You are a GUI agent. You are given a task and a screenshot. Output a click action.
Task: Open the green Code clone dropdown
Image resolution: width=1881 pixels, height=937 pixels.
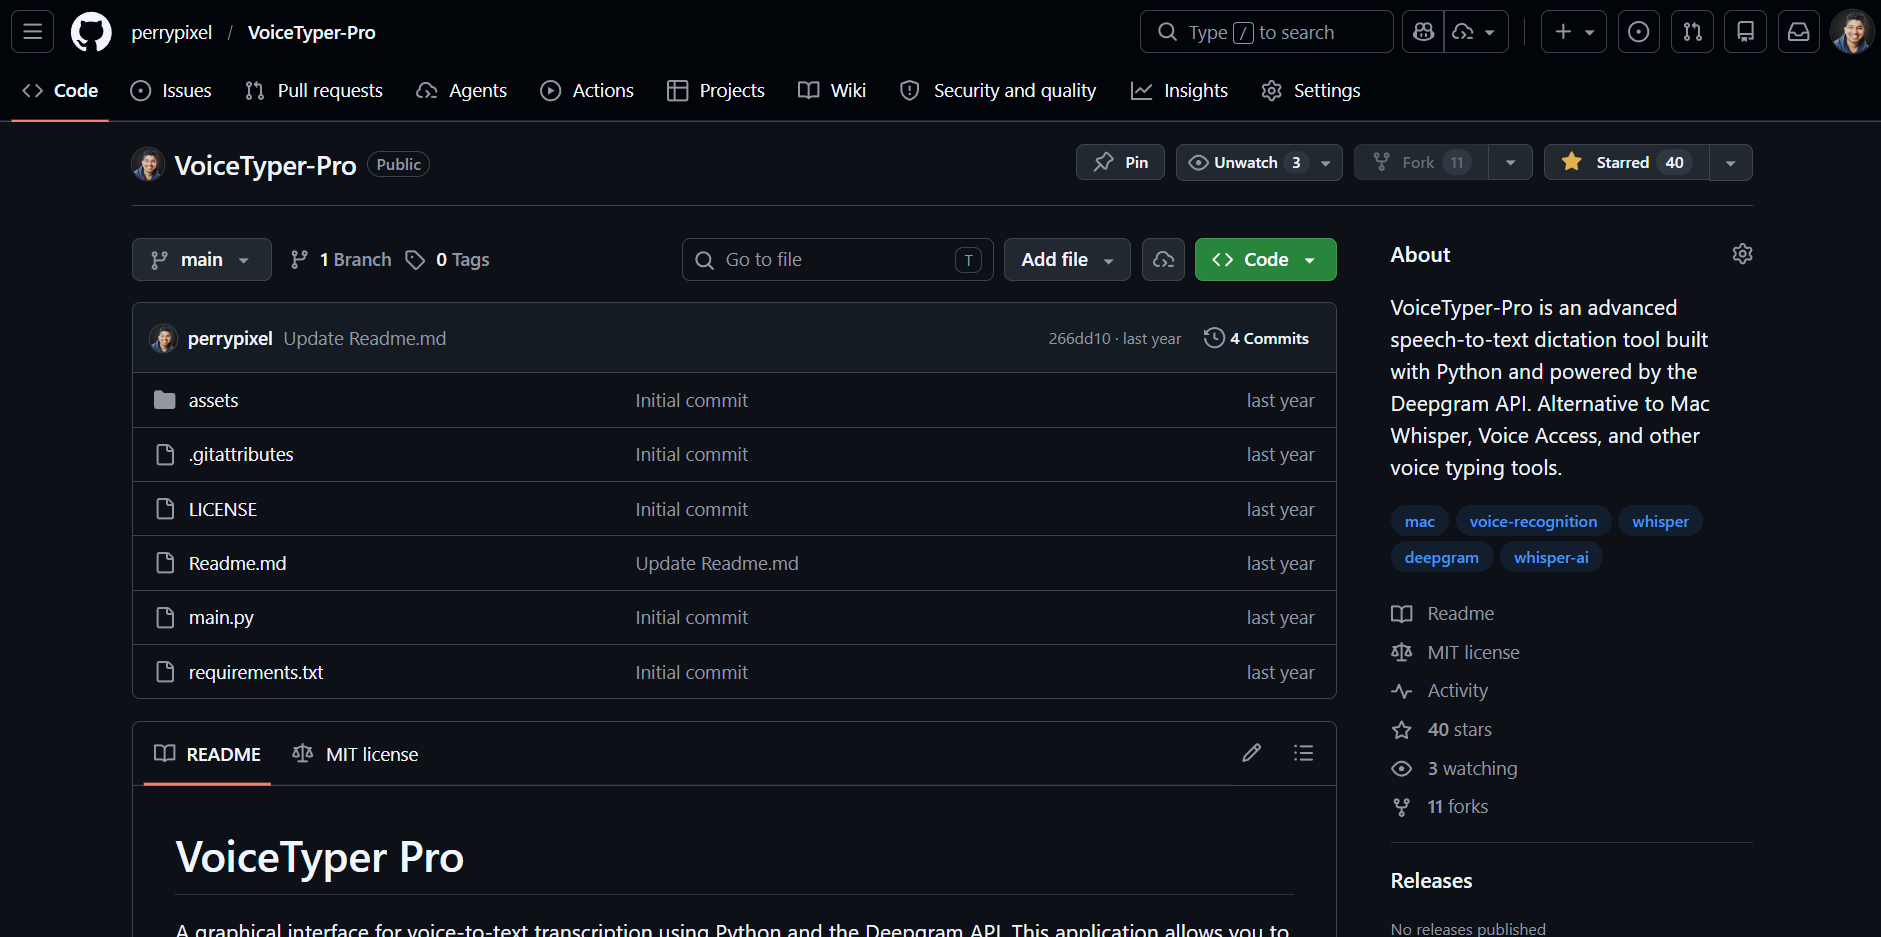click(x=1265, y=259)
